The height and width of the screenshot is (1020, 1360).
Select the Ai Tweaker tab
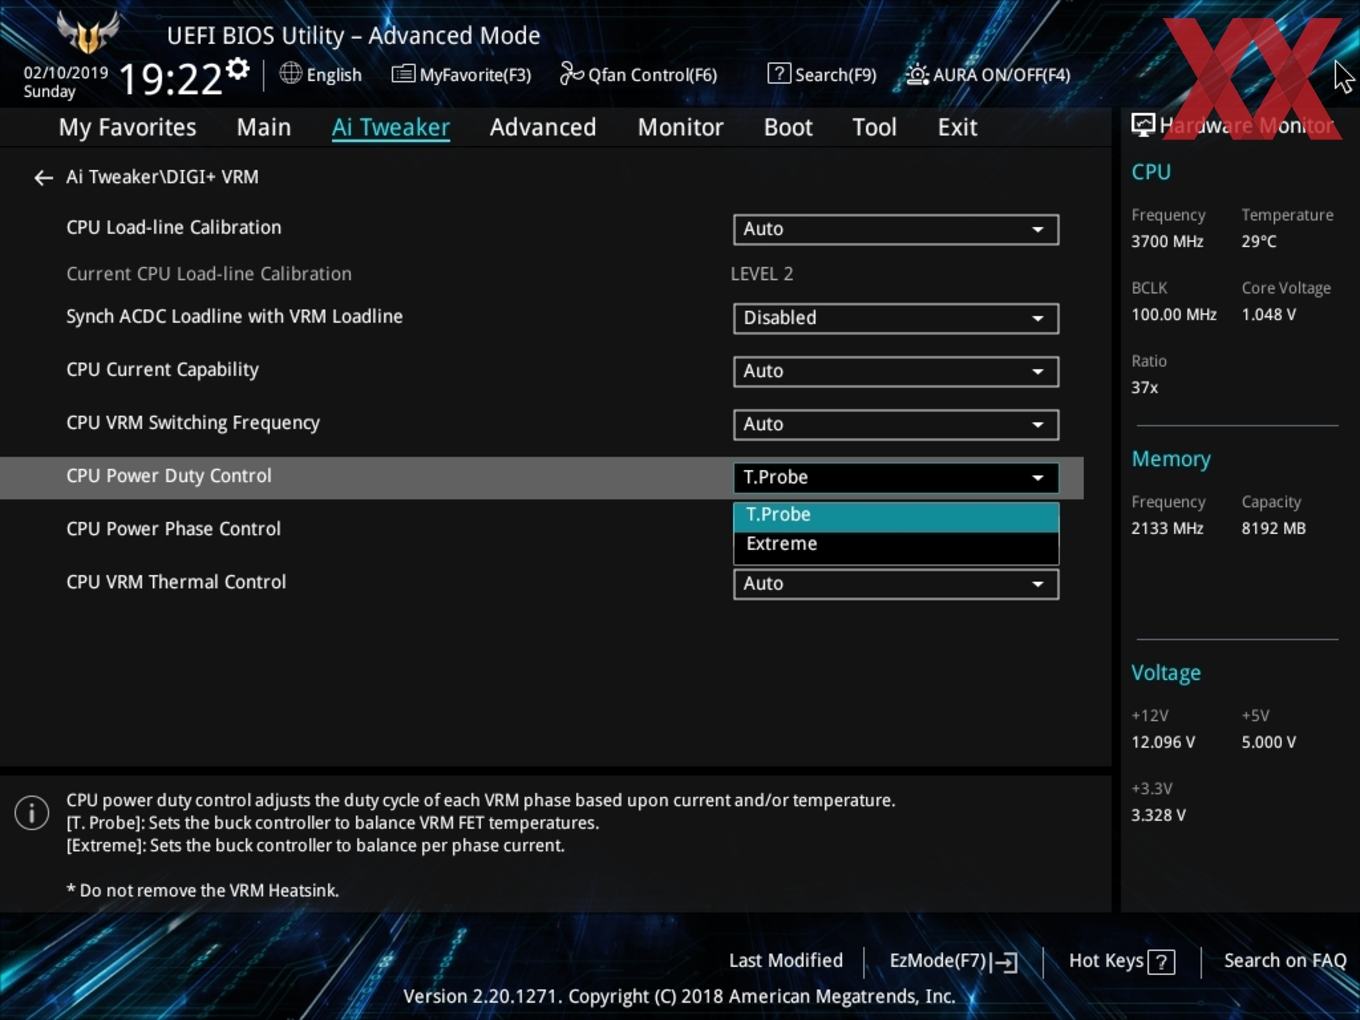click(391, 127)
